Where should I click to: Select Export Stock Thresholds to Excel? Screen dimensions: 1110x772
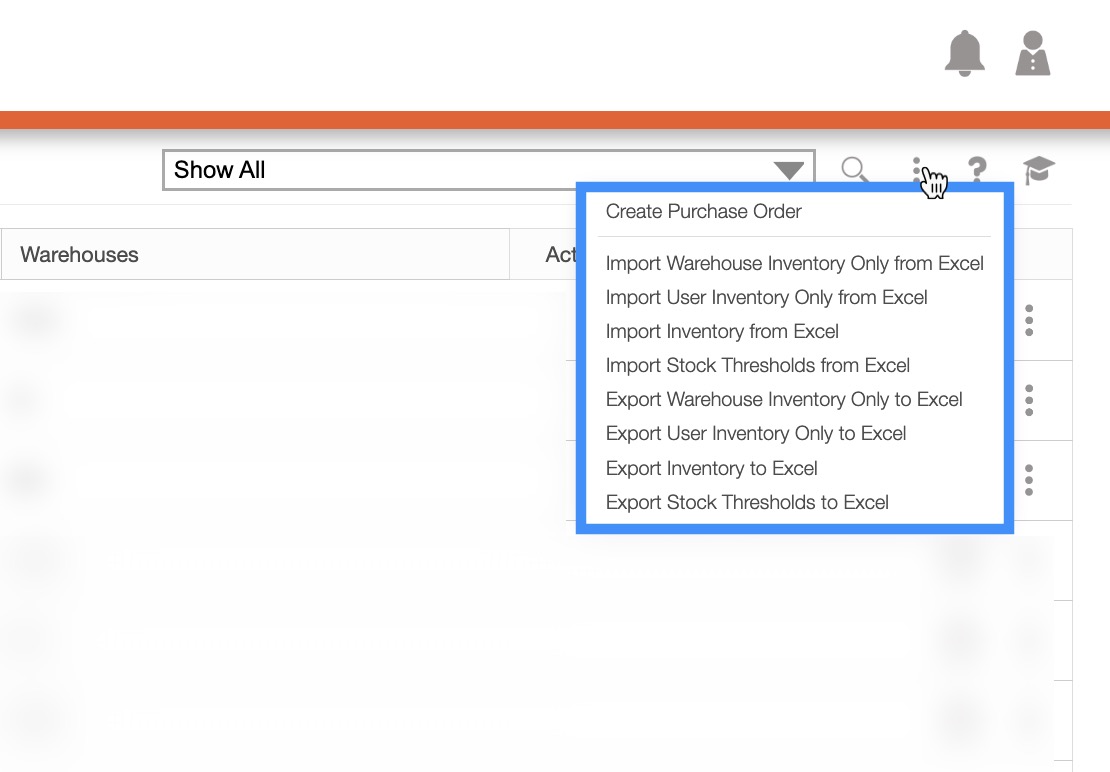(x=747, y=502)
